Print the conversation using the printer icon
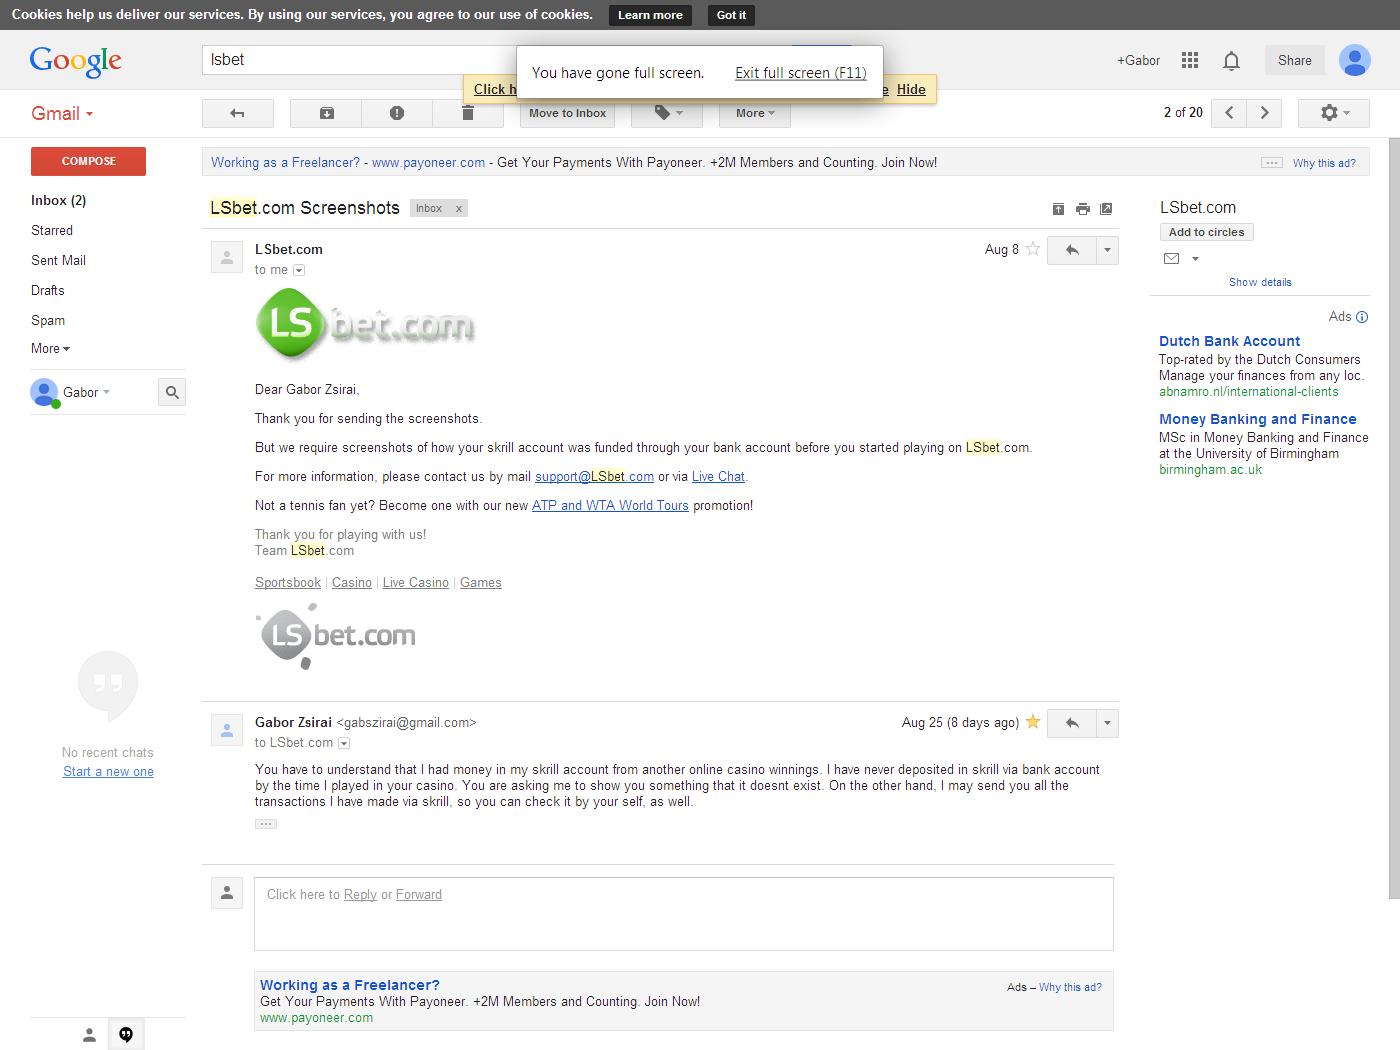Screen dimensions: 1400x1050 pos(1082,209)
